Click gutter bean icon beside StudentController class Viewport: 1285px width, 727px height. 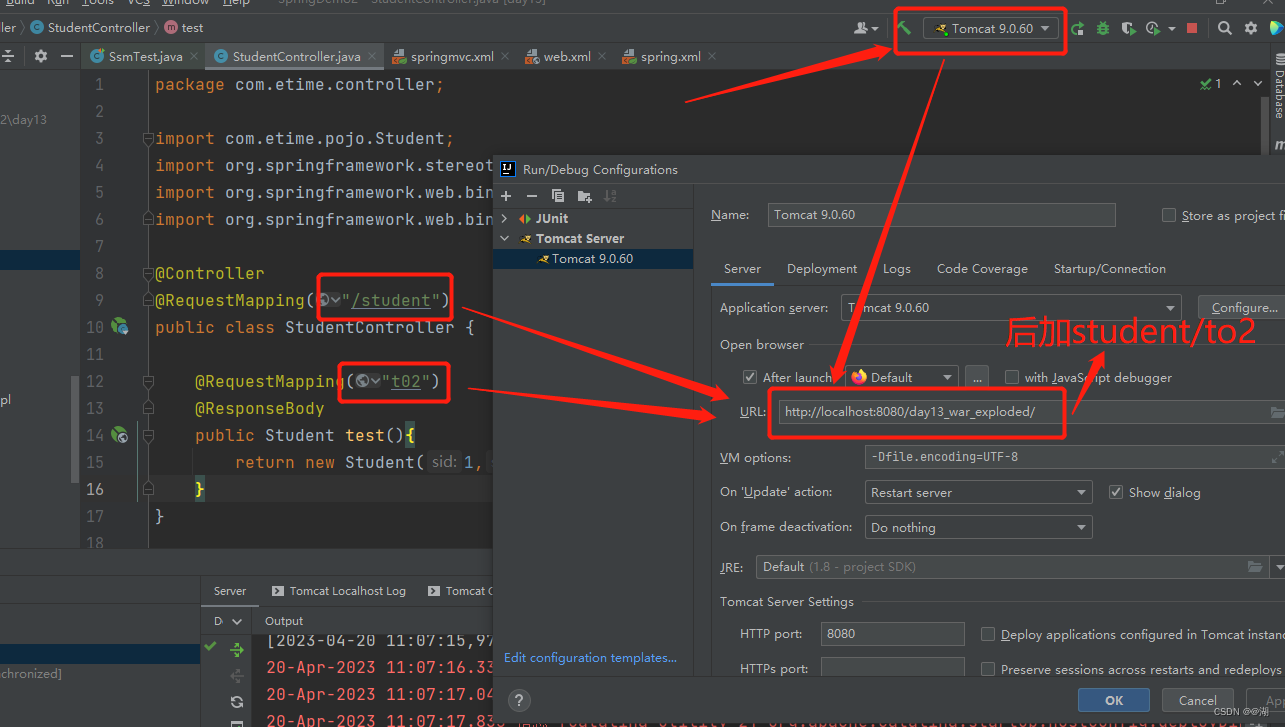click(120, 326)
